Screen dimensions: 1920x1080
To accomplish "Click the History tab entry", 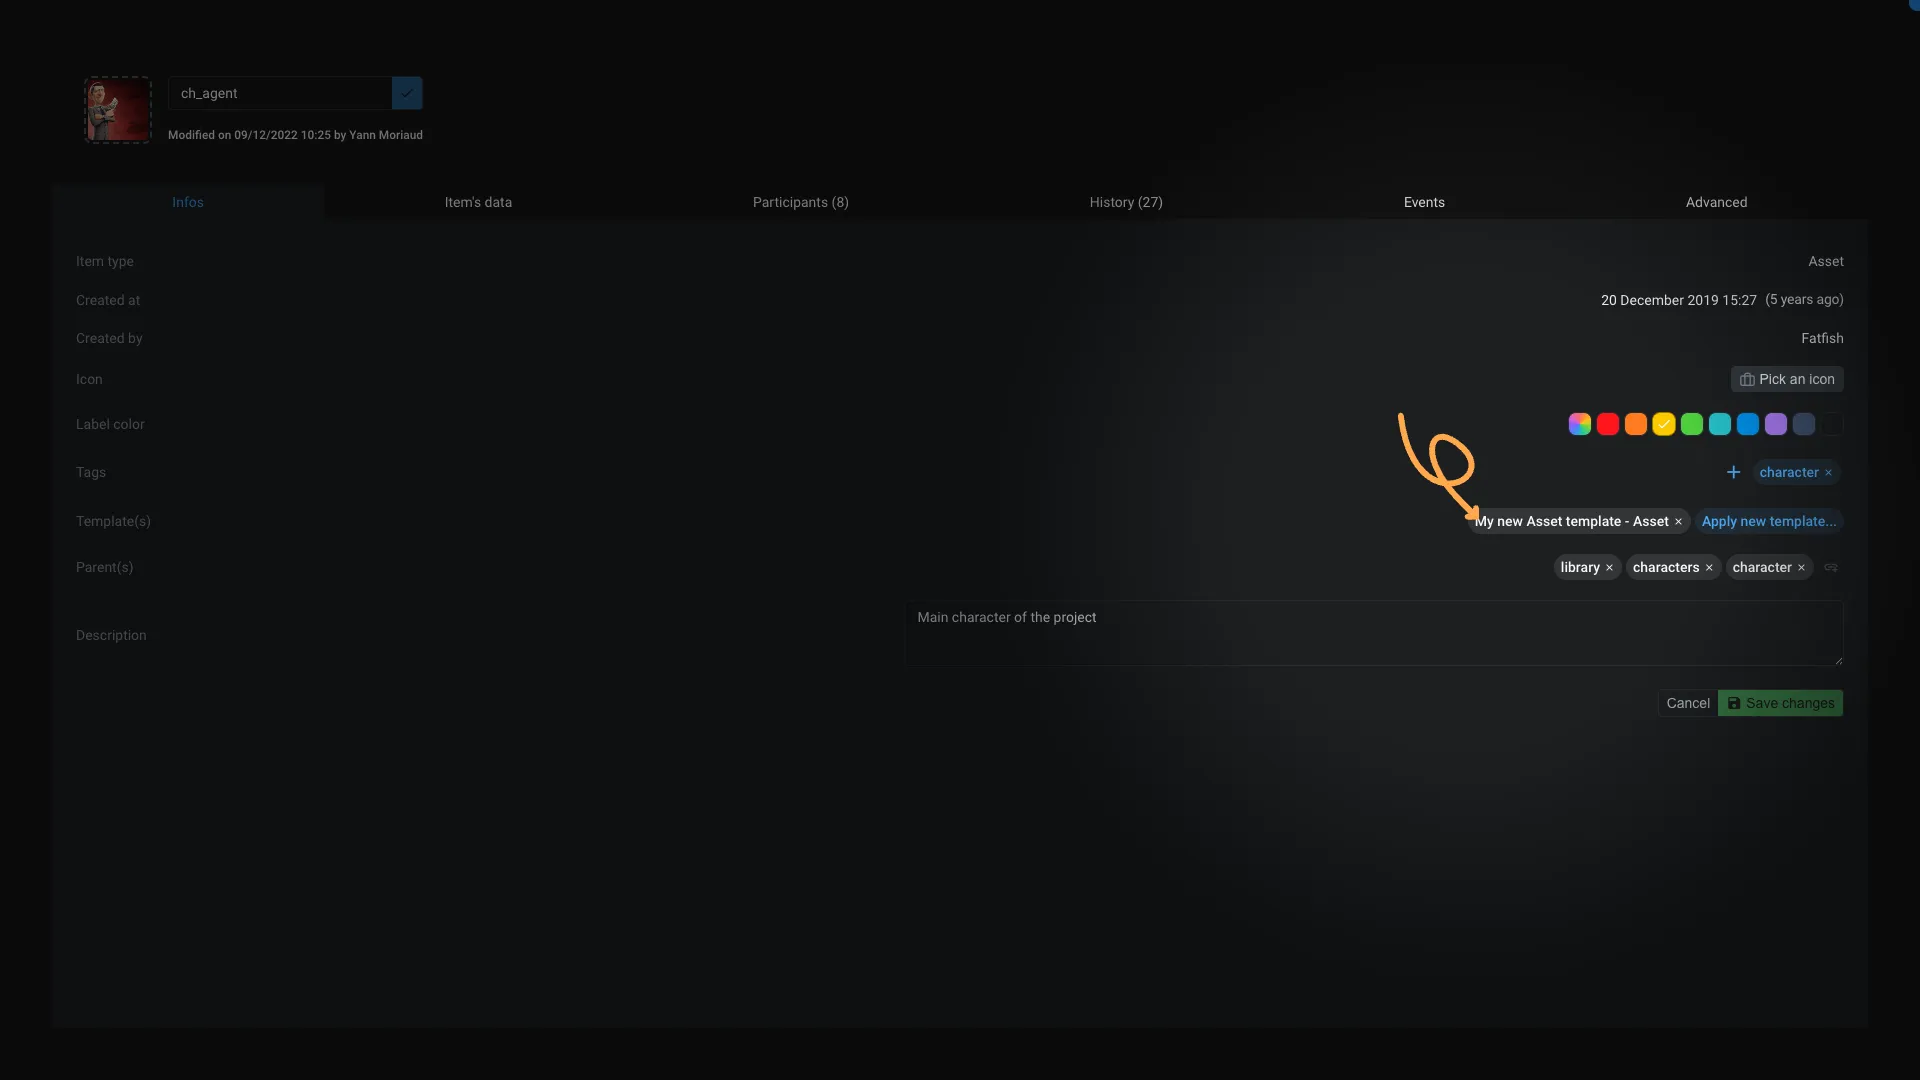I will 1126,202.
